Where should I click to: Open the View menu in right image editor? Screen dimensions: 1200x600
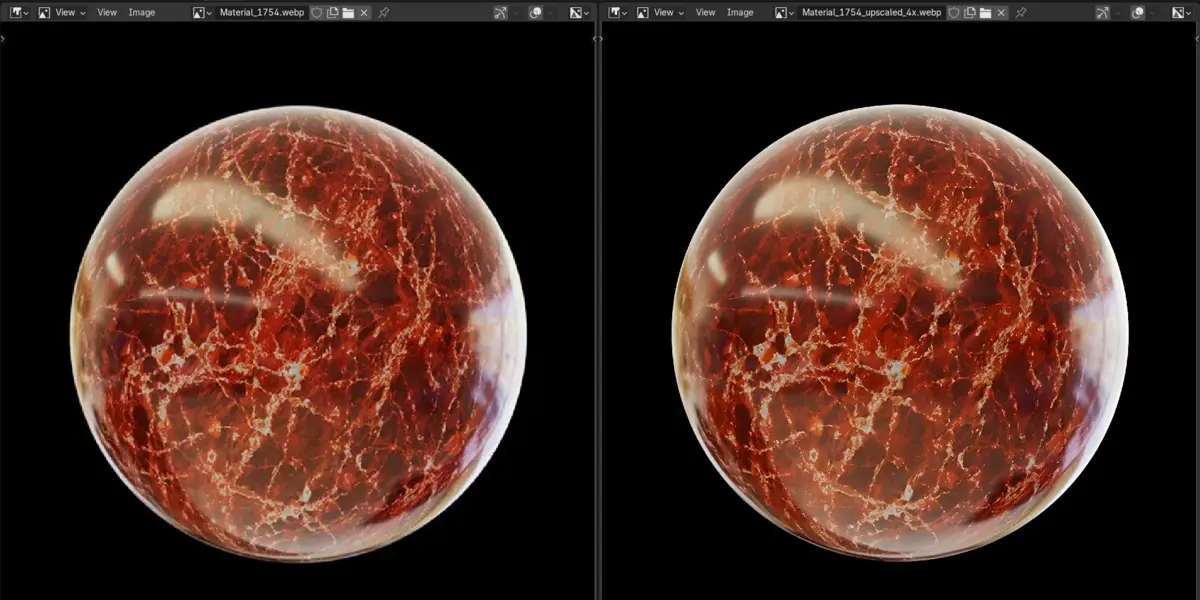point(705,12)
